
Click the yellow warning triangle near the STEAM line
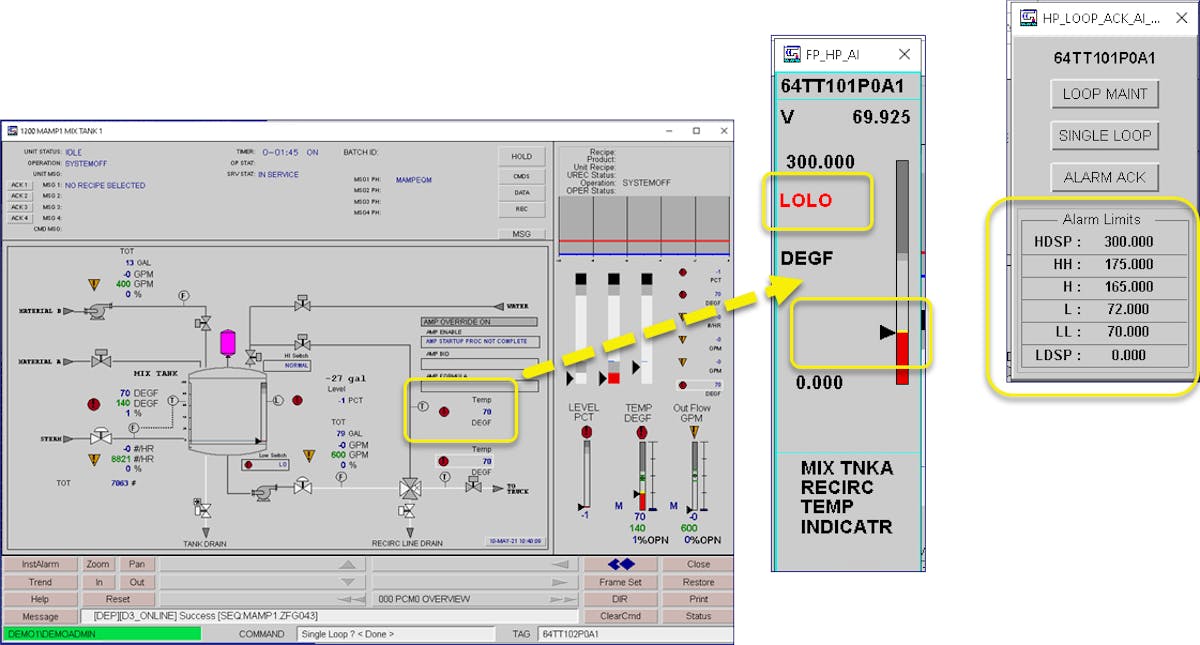[92, 458]
